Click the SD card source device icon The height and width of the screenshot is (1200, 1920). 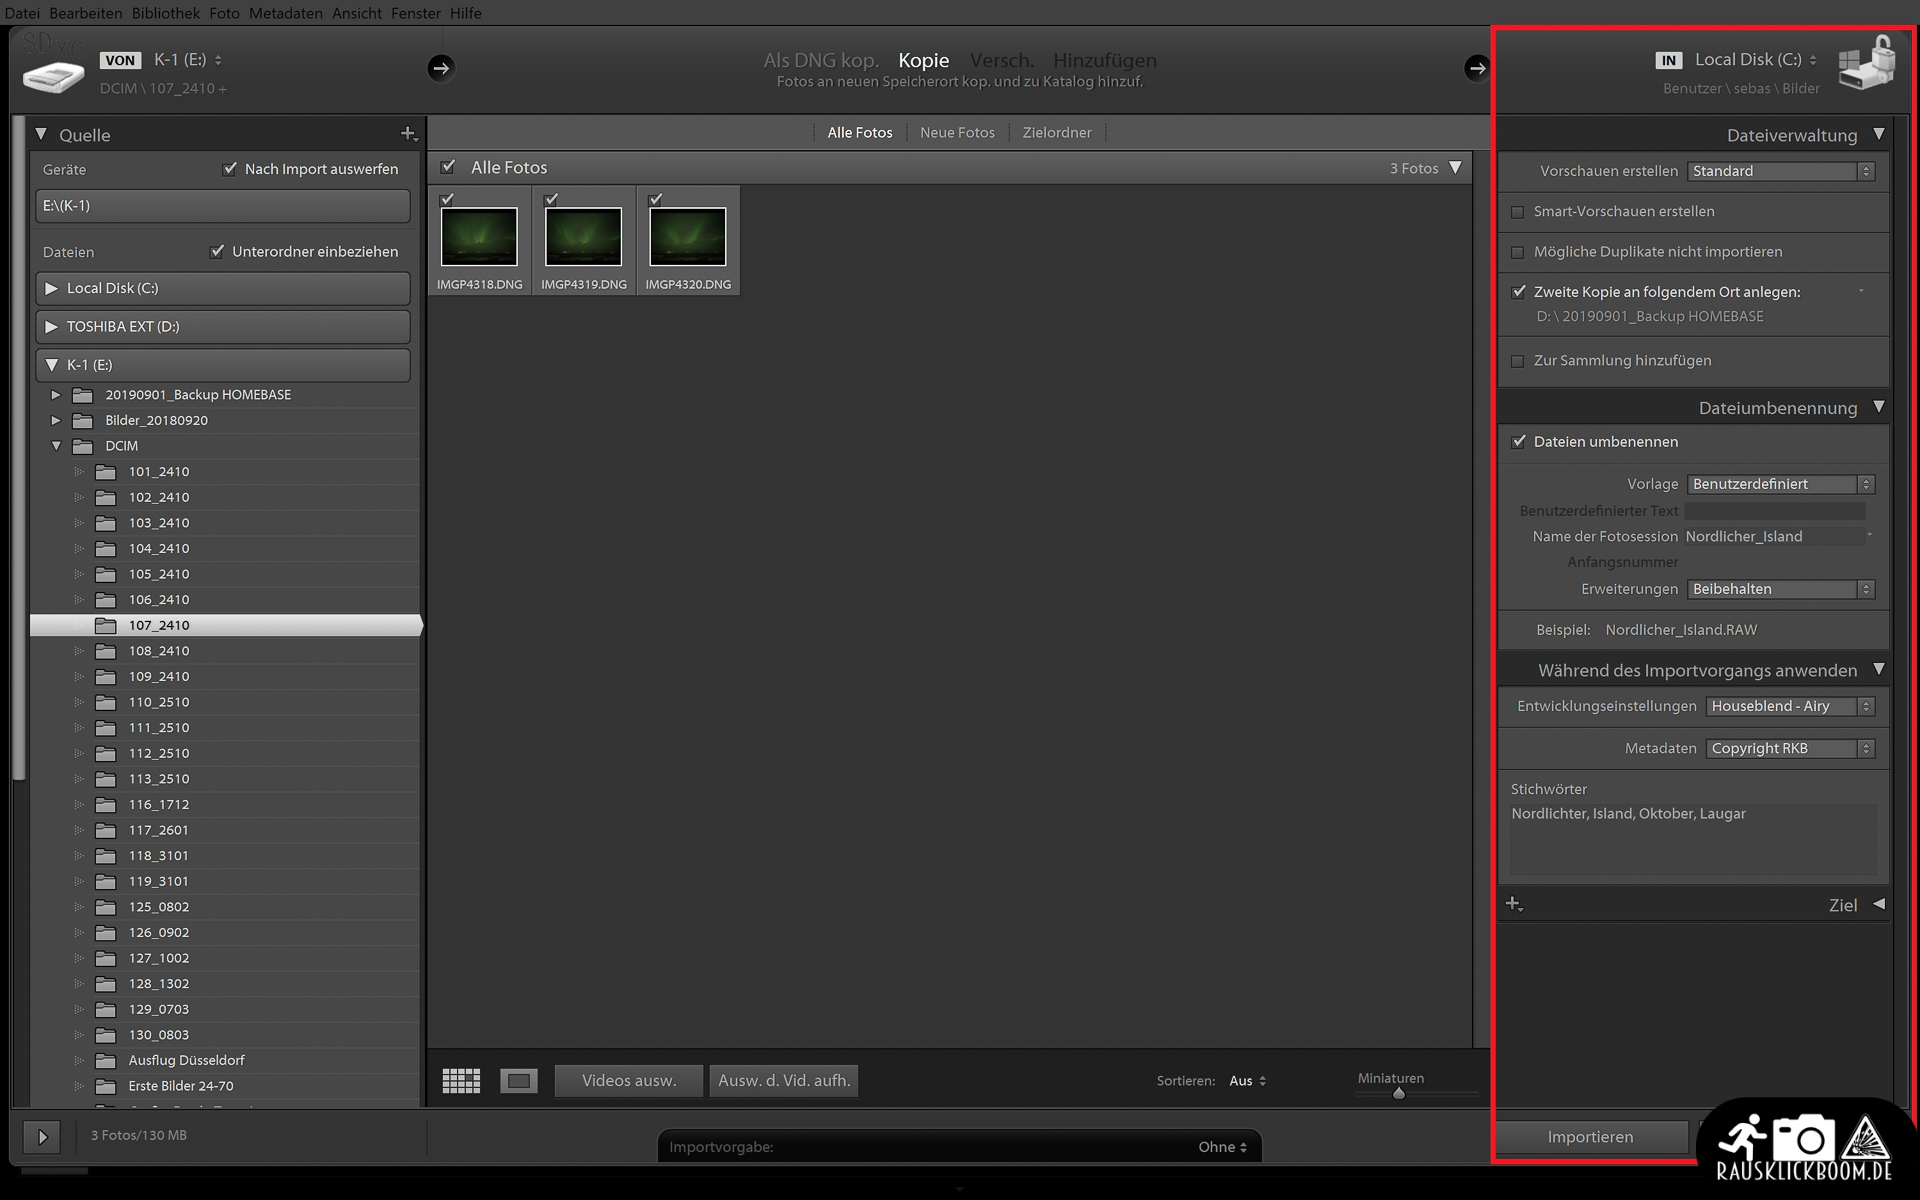tap(53, 76)
